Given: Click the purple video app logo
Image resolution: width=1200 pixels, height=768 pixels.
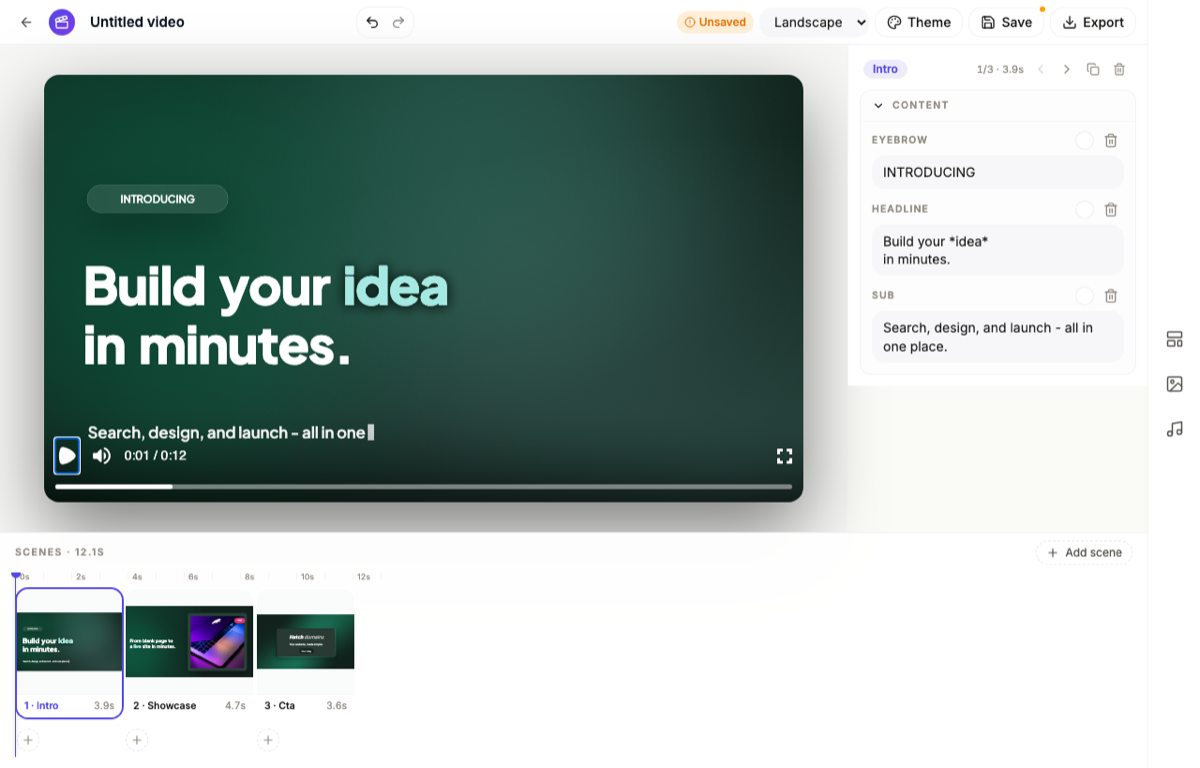Looking at the screenshot, I should [x=62, y=22].
